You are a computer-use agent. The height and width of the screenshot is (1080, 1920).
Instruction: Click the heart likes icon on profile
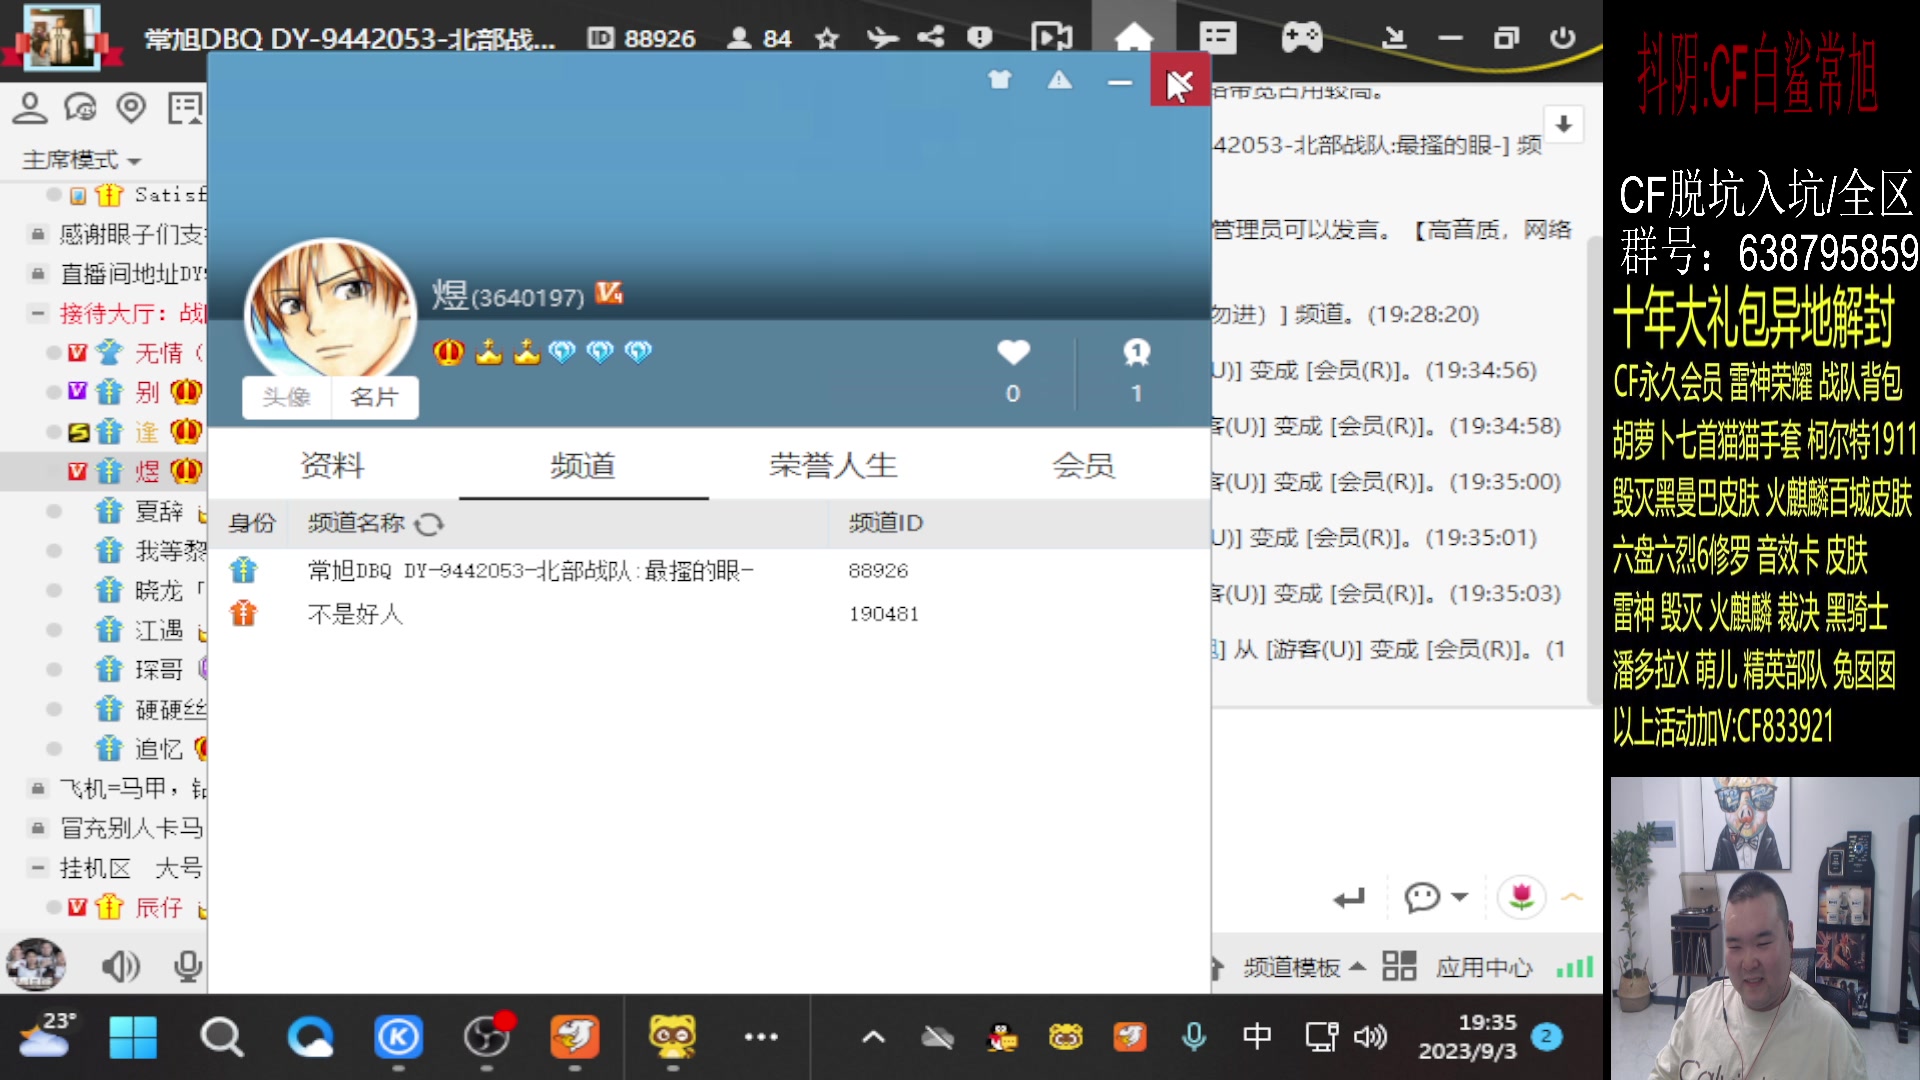[1013, 352]
